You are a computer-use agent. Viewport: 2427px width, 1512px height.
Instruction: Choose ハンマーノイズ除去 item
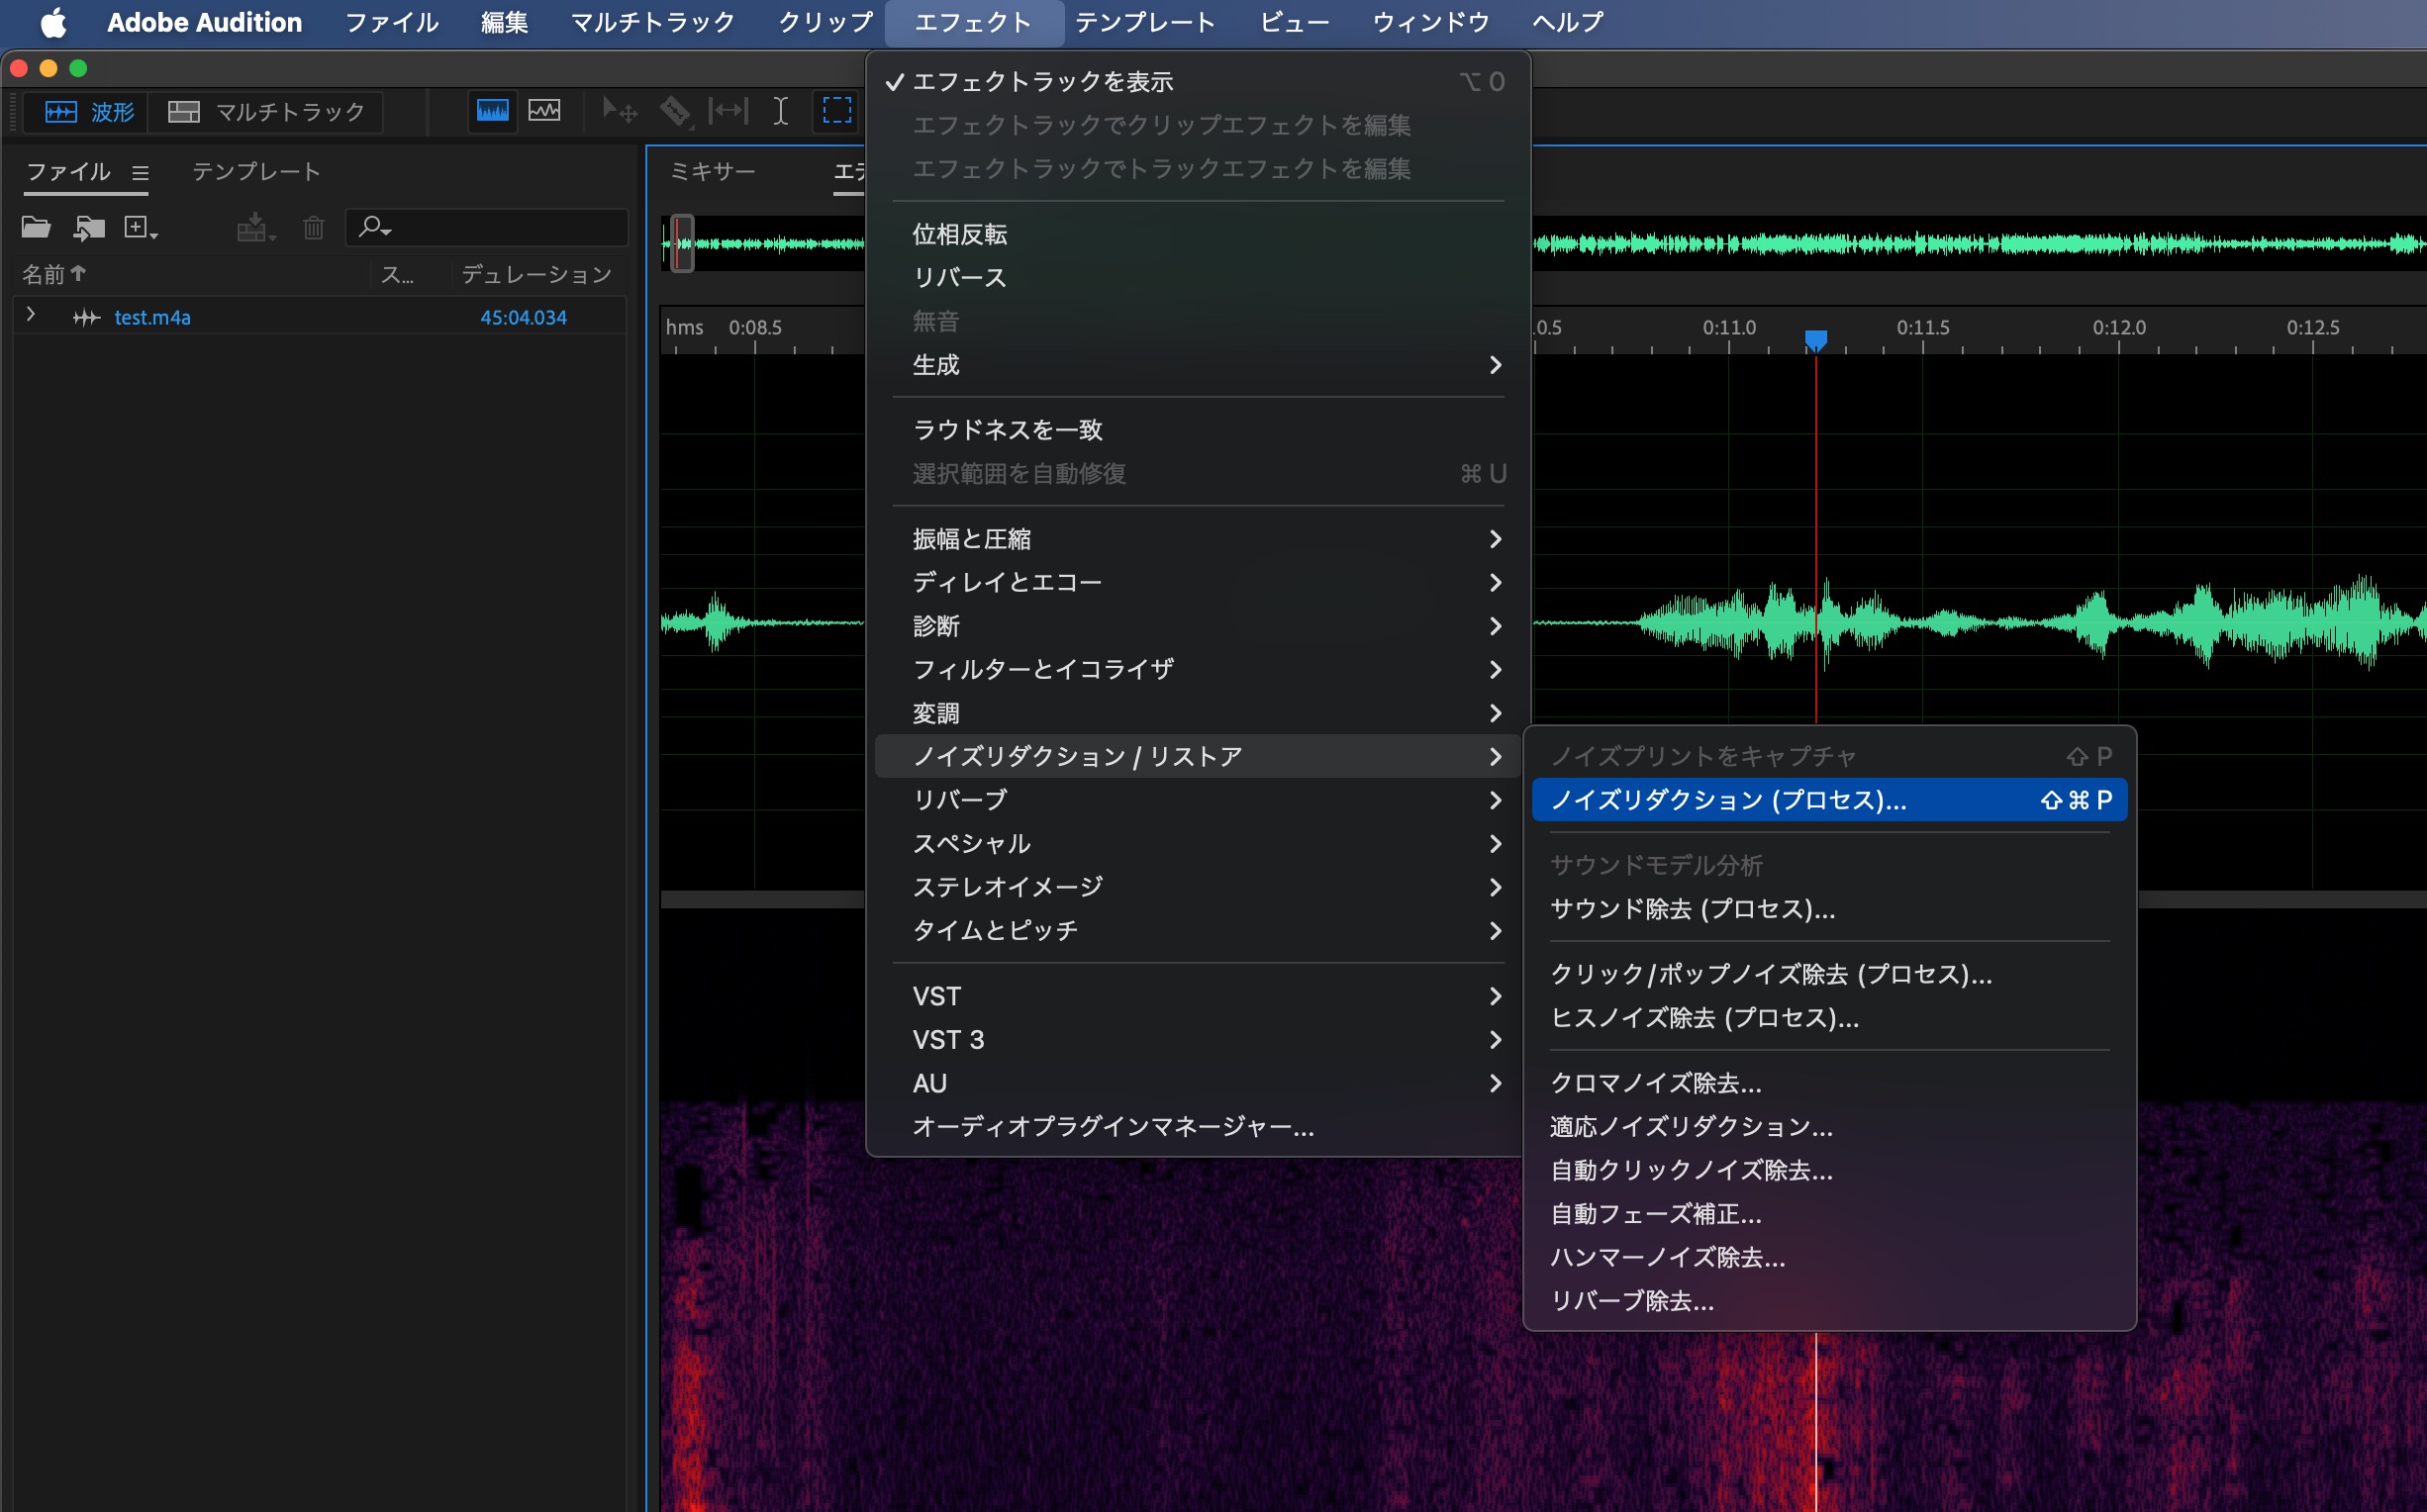pos(1829,1257)
